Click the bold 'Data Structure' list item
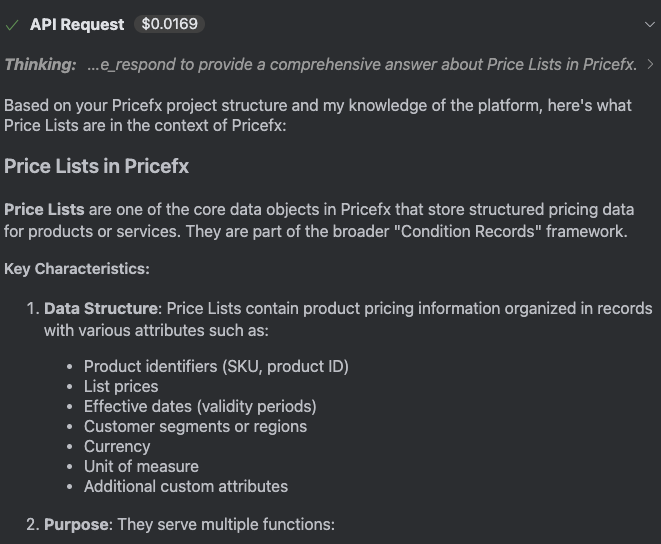Image resolution: width=661 pixels, height=544 pixels. click(101, 309)
